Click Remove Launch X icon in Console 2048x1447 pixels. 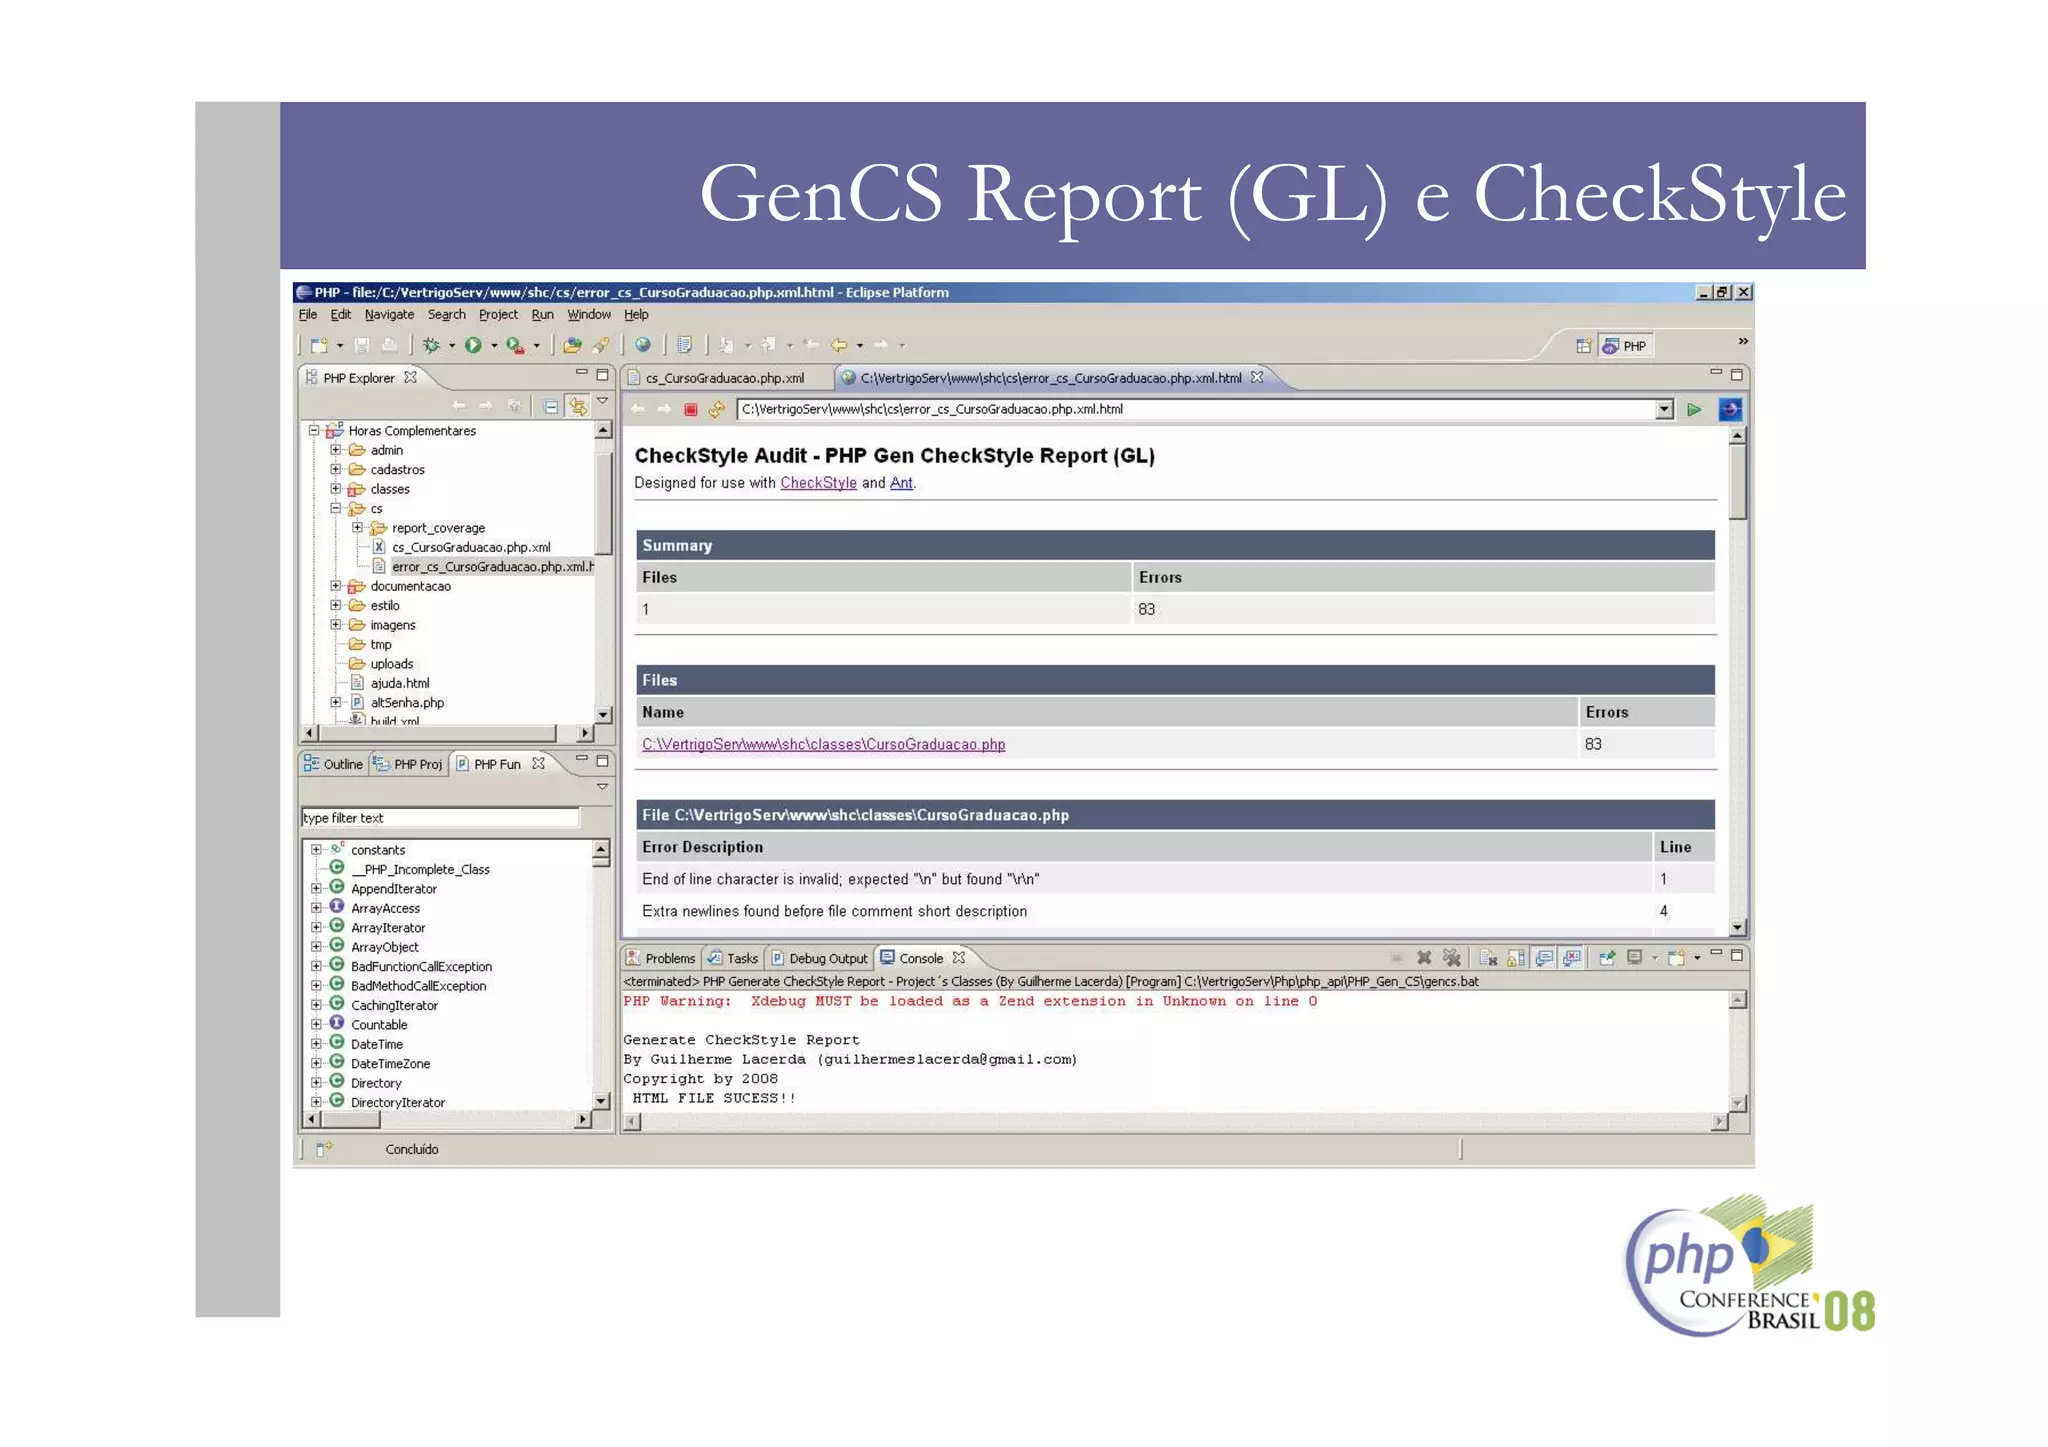click(1424, 958)
